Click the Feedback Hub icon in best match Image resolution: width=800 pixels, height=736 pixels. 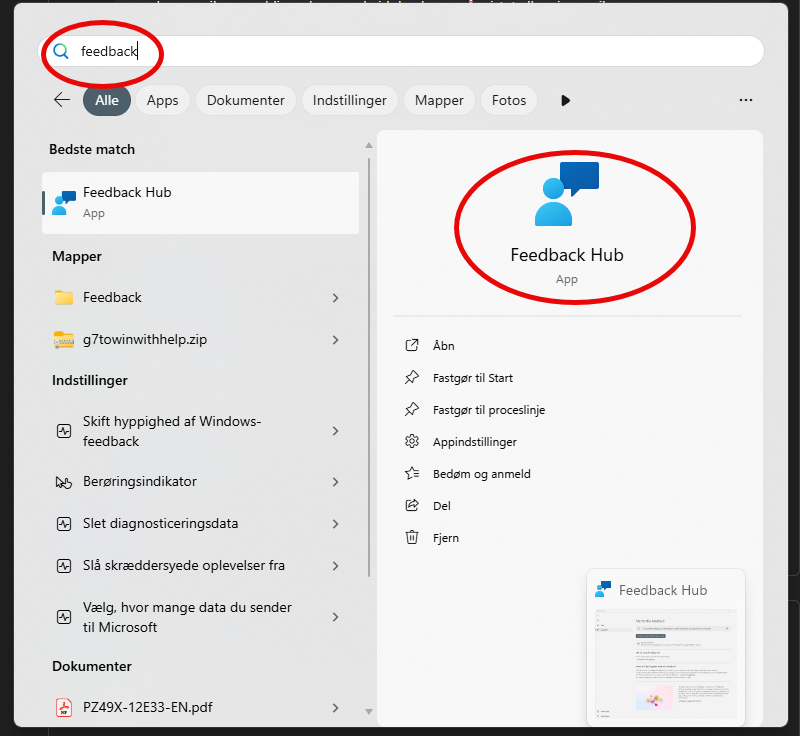click(x=64, y=203)
